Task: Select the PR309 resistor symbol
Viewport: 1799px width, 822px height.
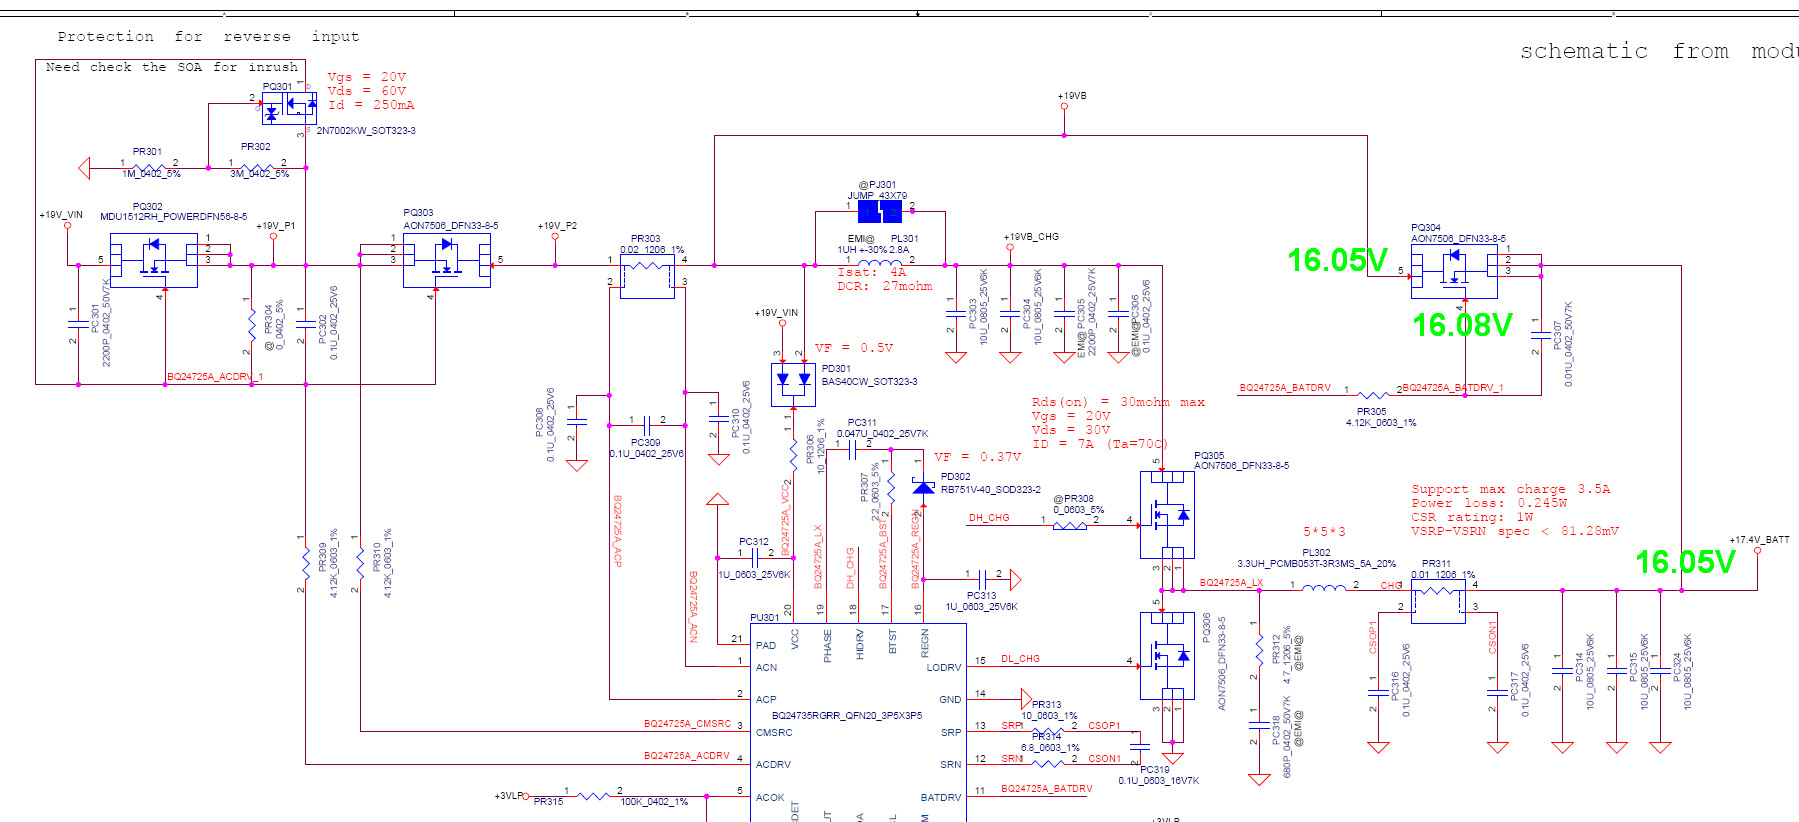Action: click(x=306, y=563)
